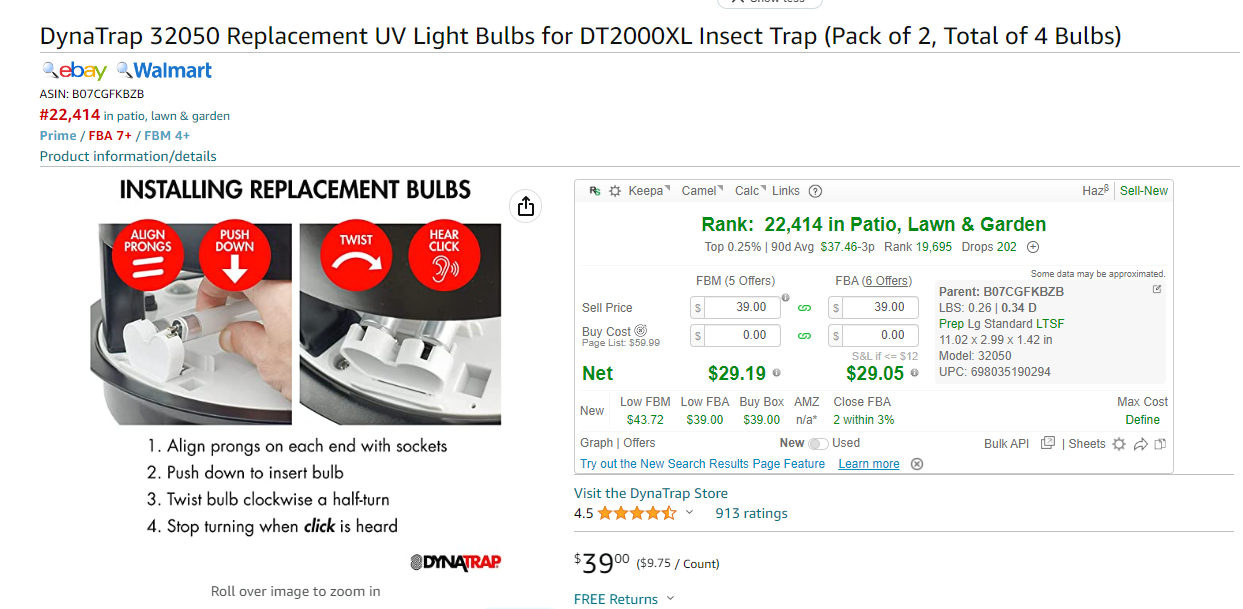Visit the DynaTrap Store link

(651, 493)
